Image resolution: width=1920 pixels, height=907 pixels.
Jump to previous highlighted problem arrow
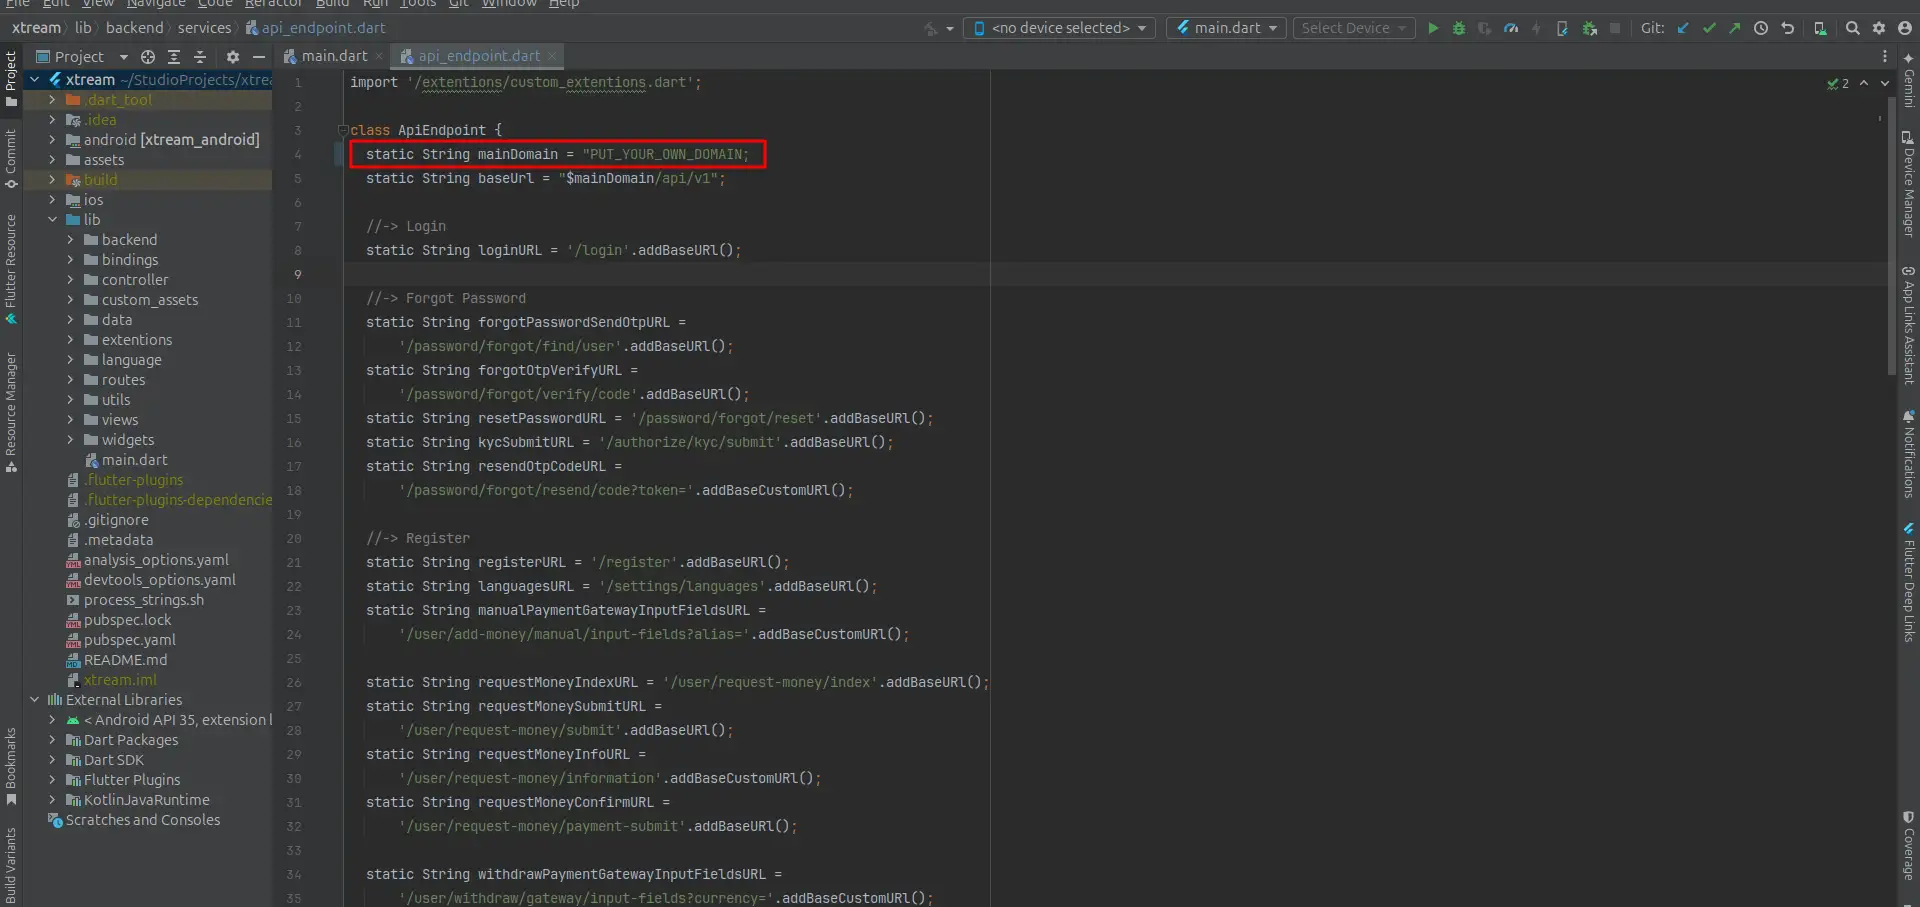click(x=1864, y=84)
